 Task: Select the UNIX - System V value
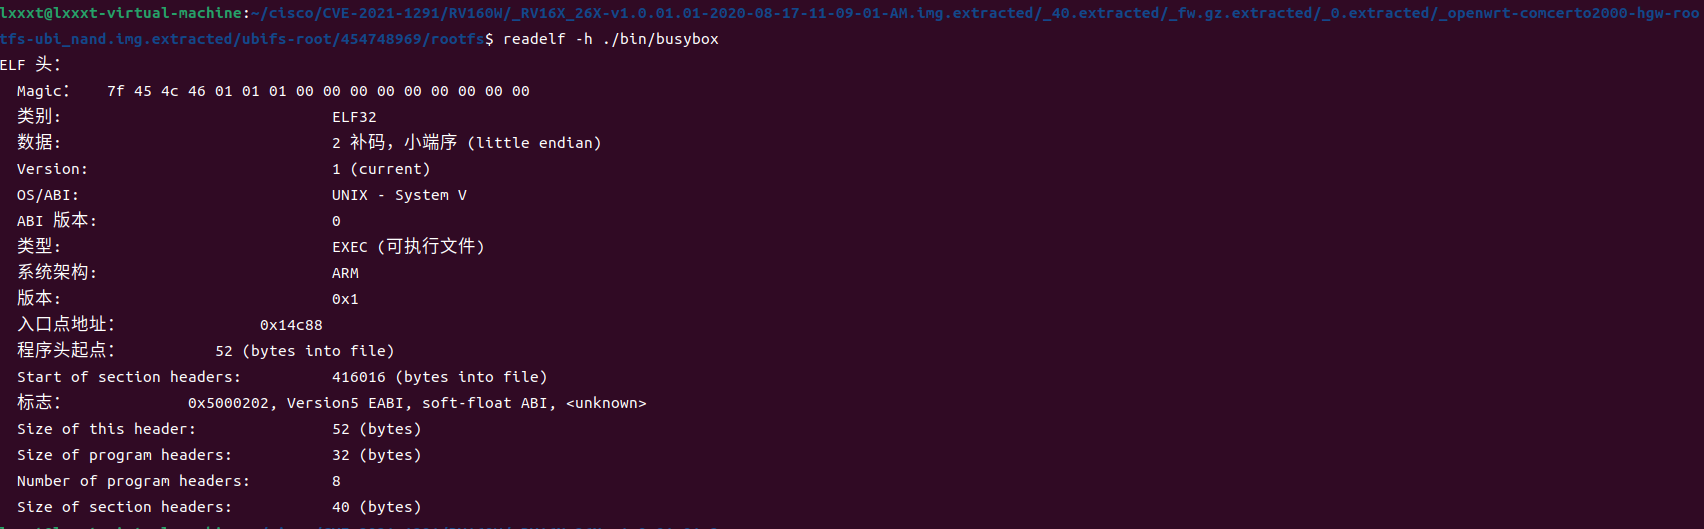point(399,195)
